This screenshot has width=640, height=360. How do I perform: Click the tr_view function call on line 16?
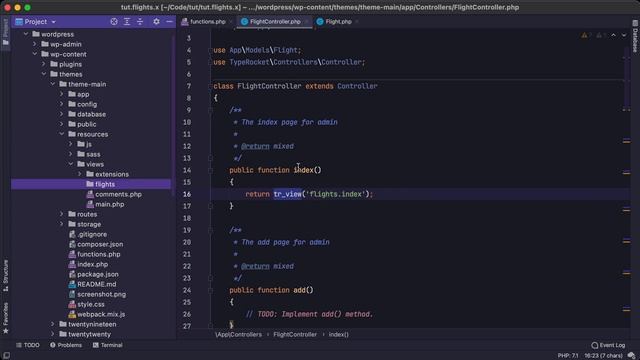click(287, 194)
